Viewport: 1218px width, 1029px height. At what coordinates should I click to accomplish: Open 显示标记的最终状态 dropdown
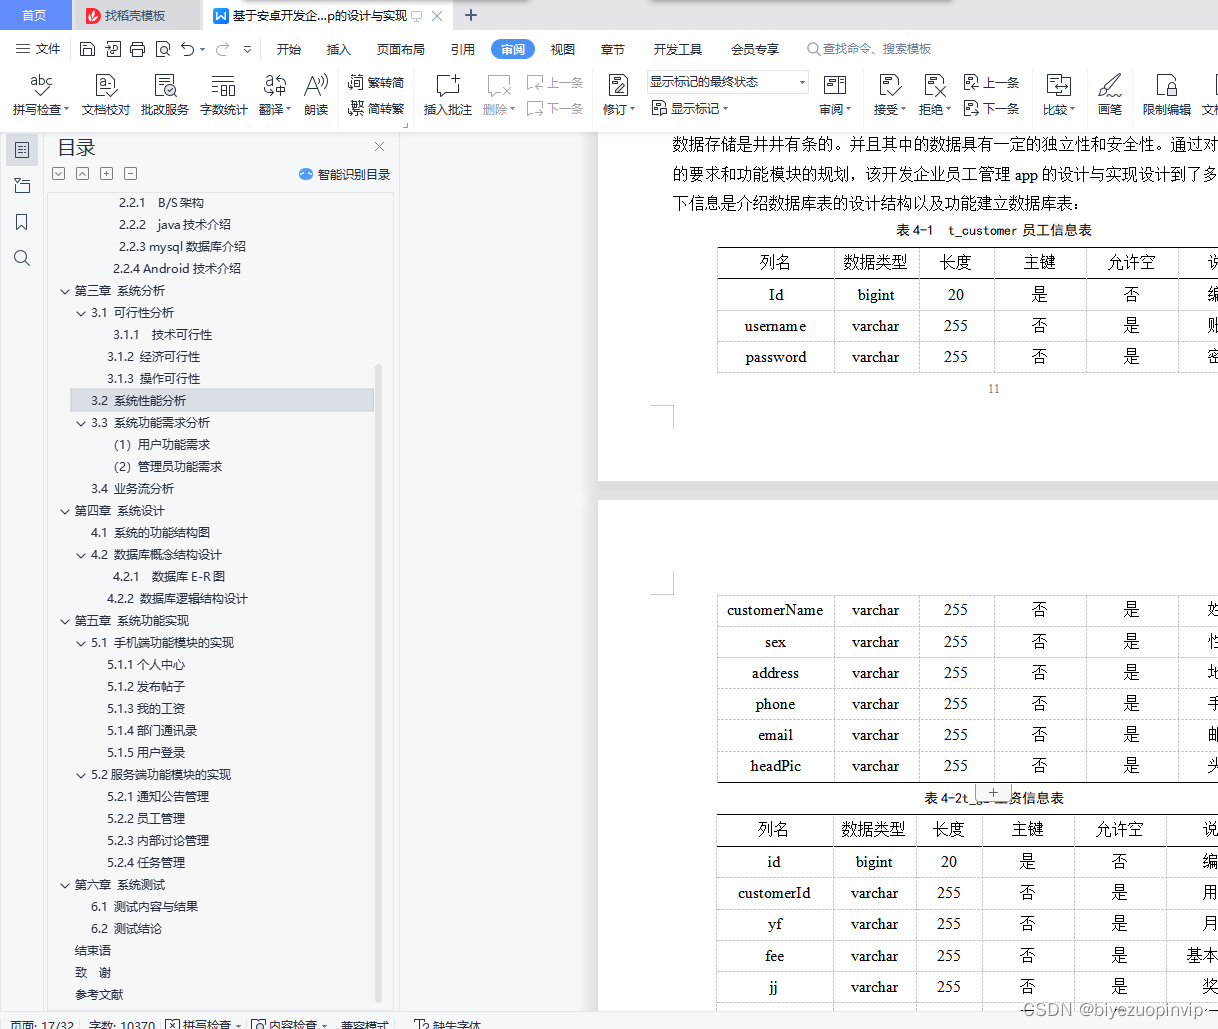click(727, 82)
